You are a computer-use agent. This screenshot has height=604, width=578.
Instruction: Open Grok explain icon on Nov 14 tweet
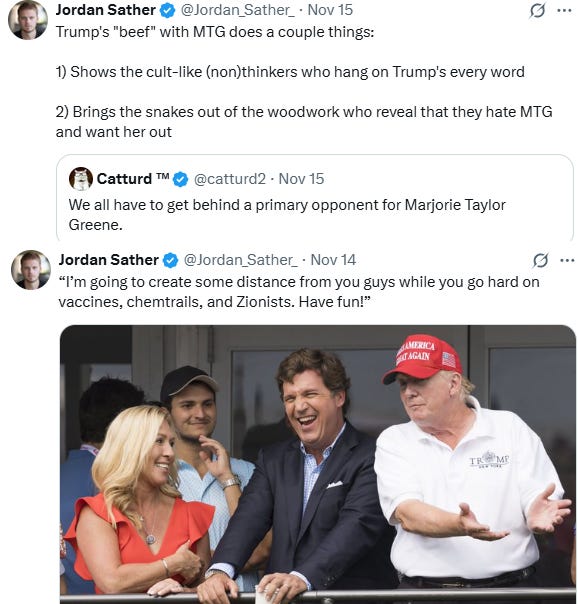coord(540,261)
